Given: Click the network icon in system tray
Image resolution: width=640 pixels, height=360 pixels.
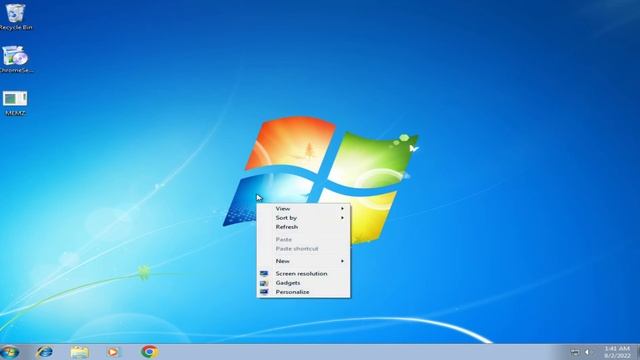Looking at the screenshot, I should point(575,352).
